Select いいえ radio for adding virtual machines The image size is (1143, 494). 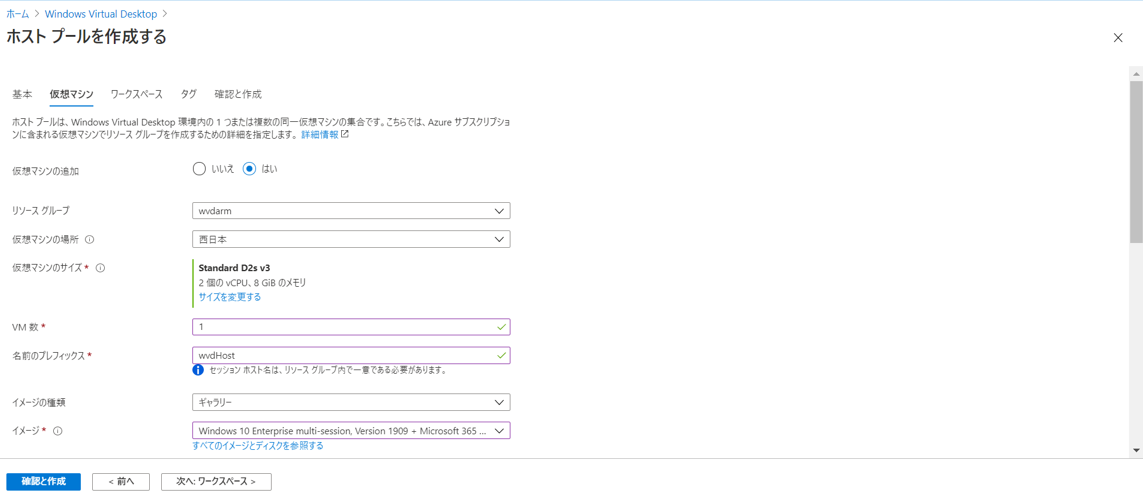(199, 169)
